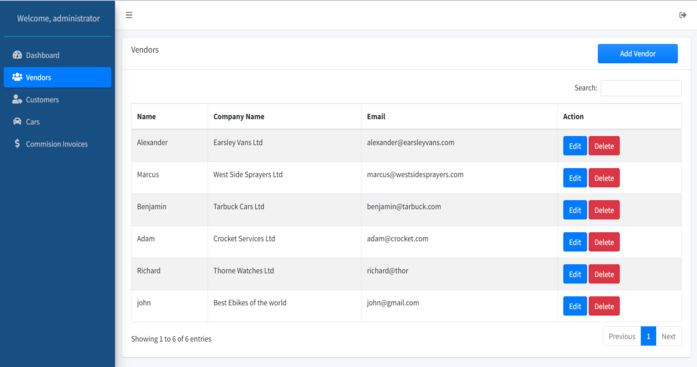The image size is (697, 367).
Task: Focus the Search input field
Action: pyautogui.click(x=641, y=88)
